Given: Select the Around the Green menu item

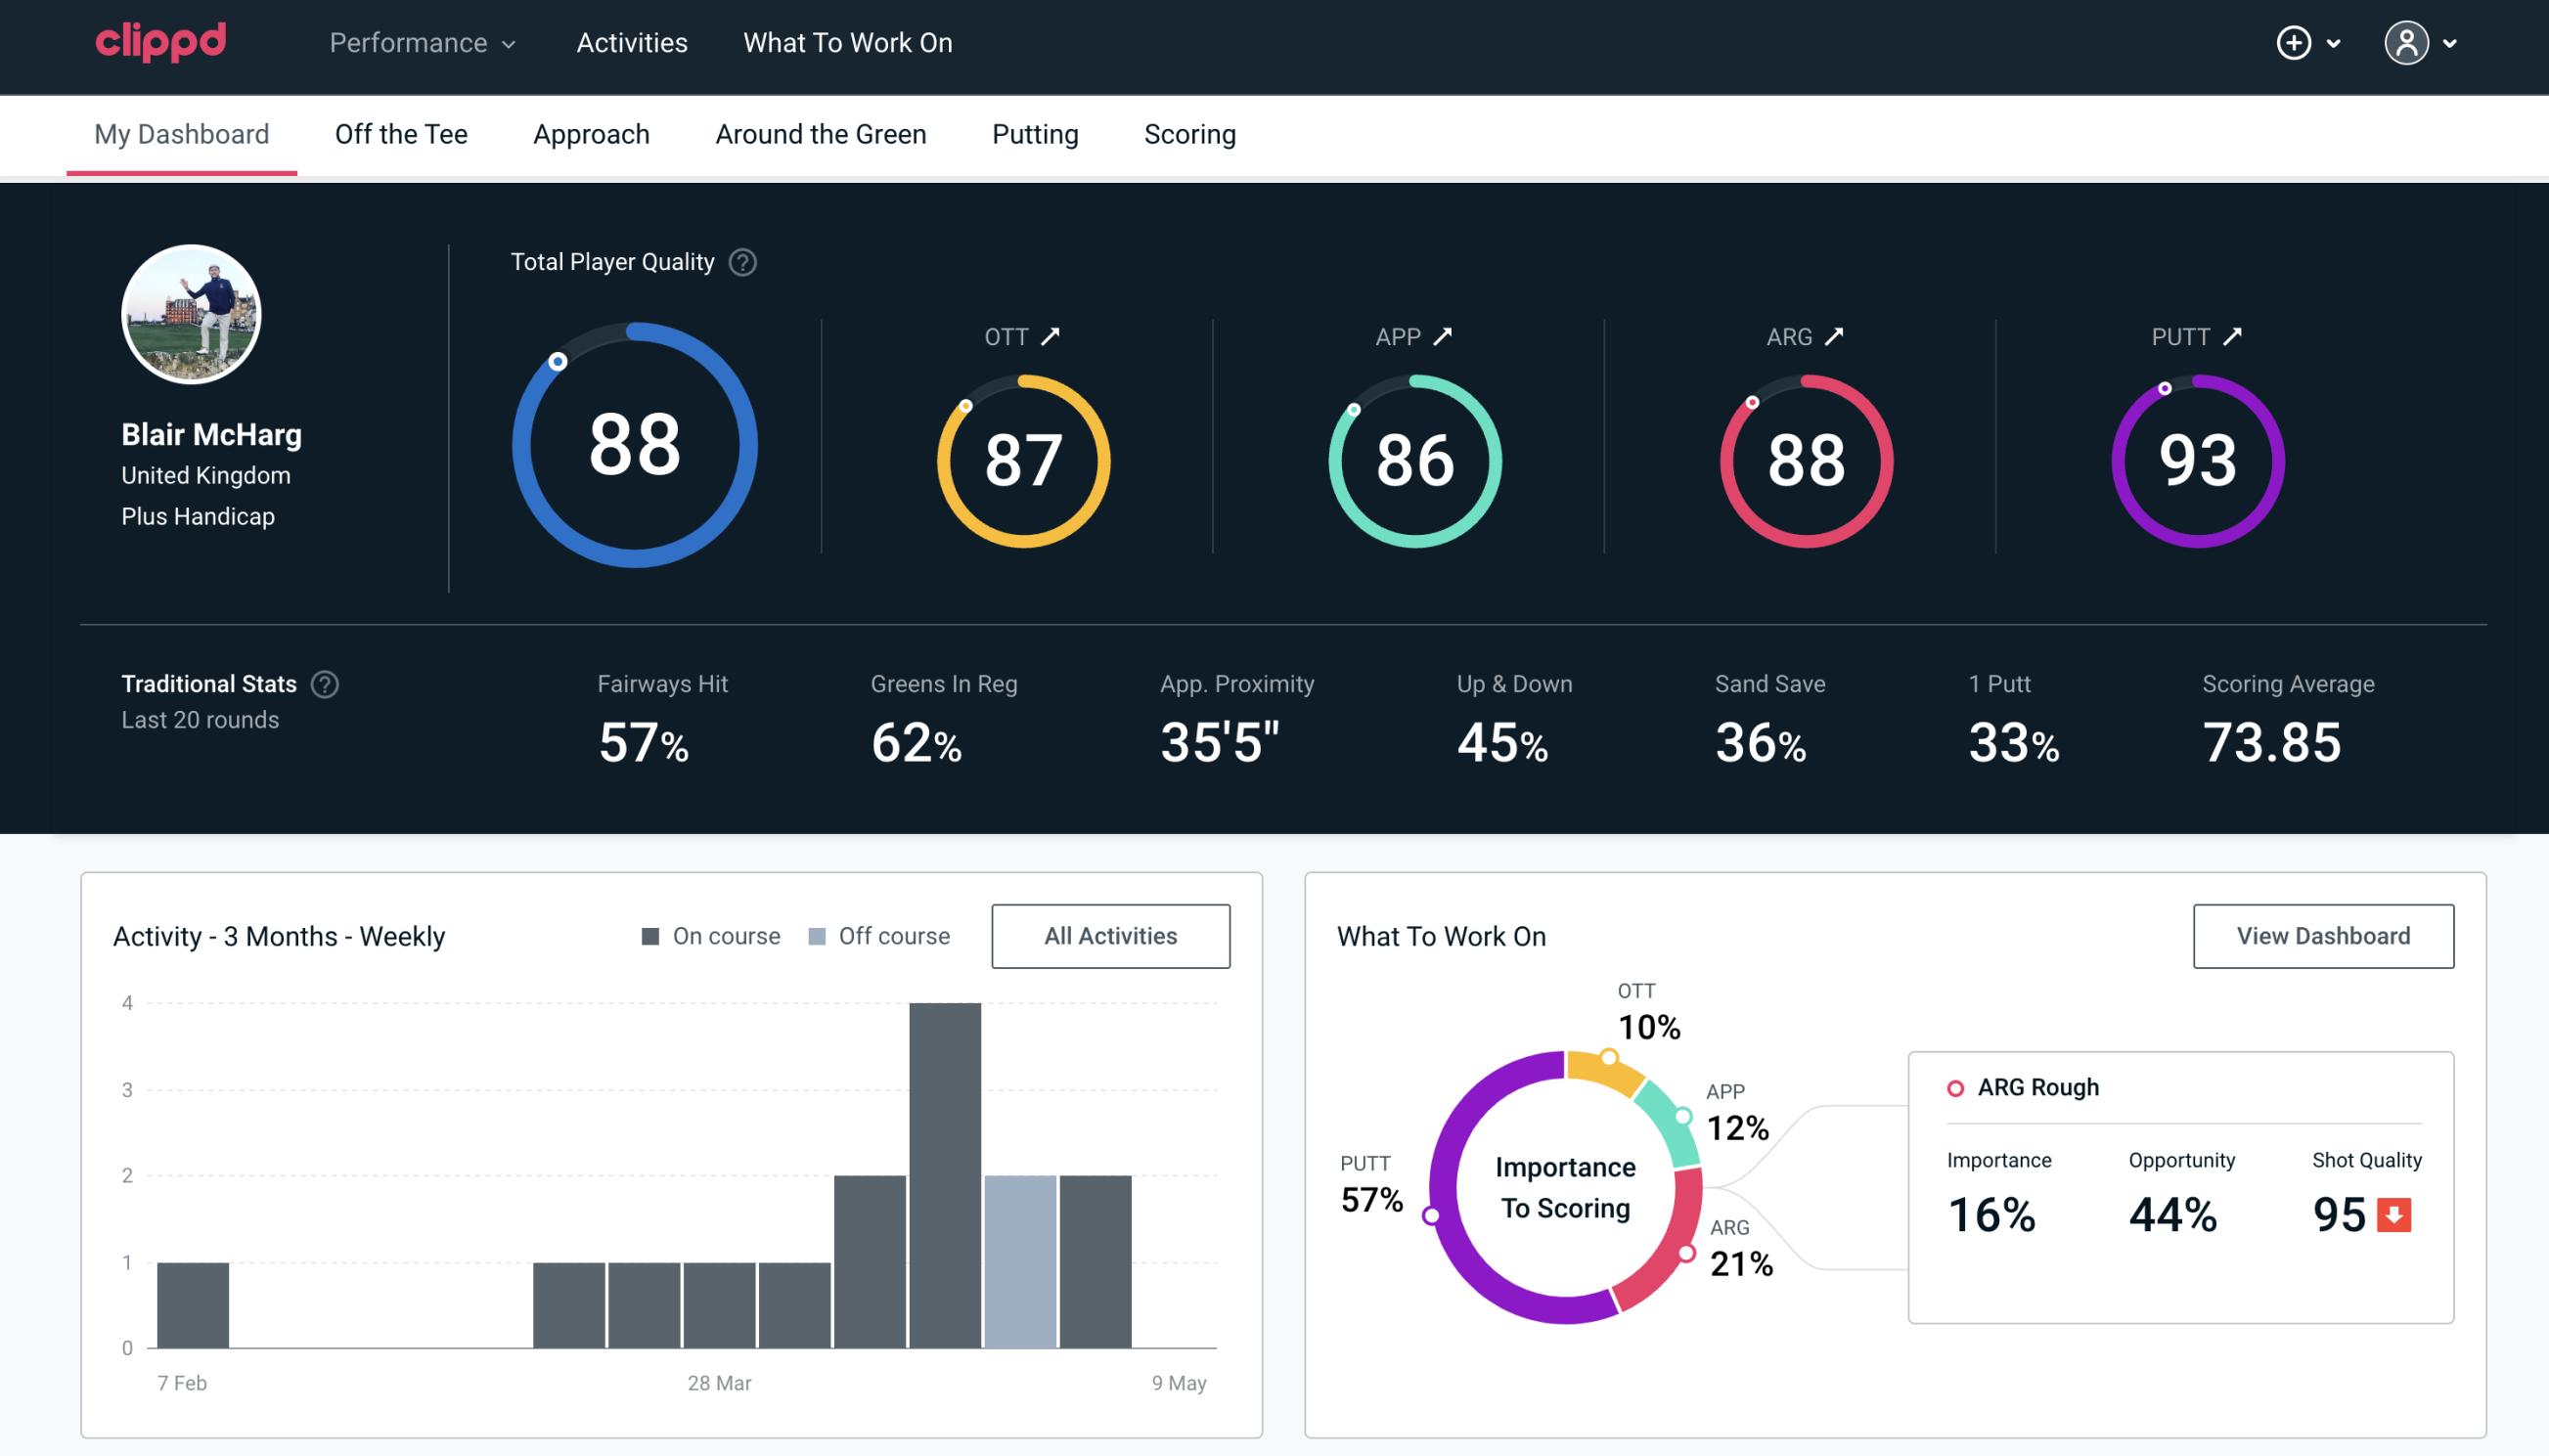Looking at the screenshot, I should [x=820, y=133].
